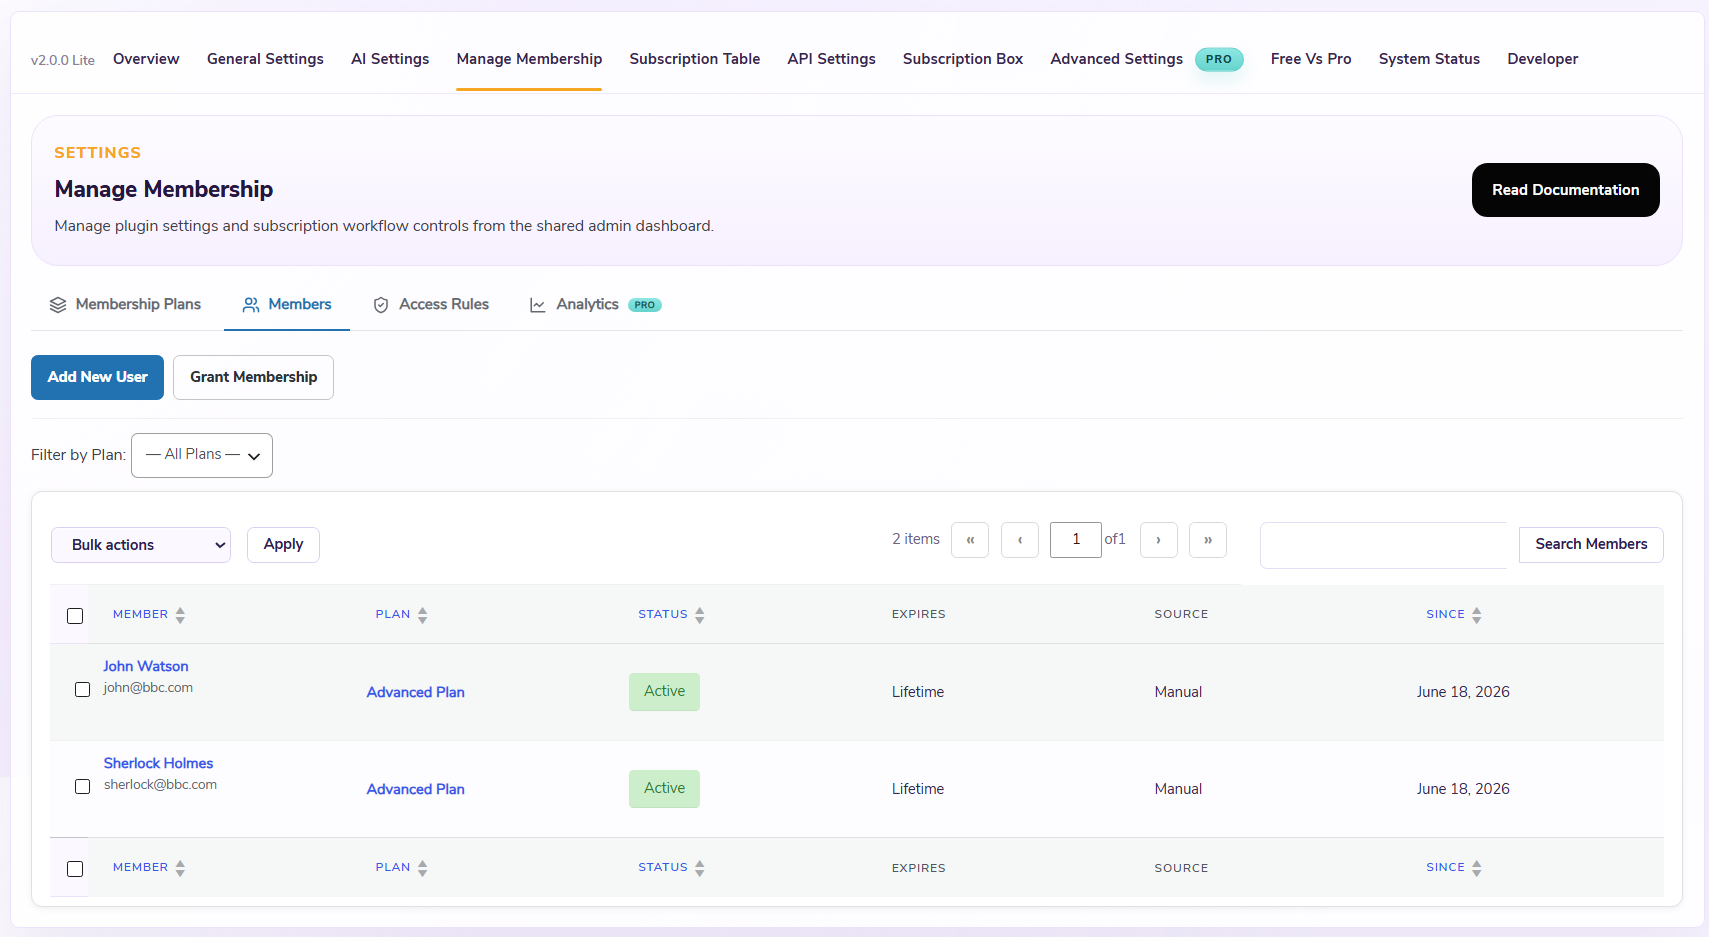Click sherlock@bbc.com email text
1709x937 pixels.
(x=160, y=785)
